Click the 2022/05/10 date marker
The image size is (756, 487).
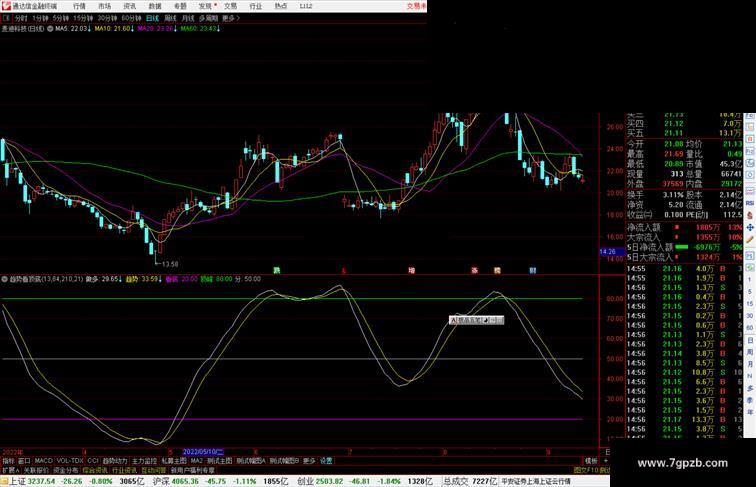point(203,452)
